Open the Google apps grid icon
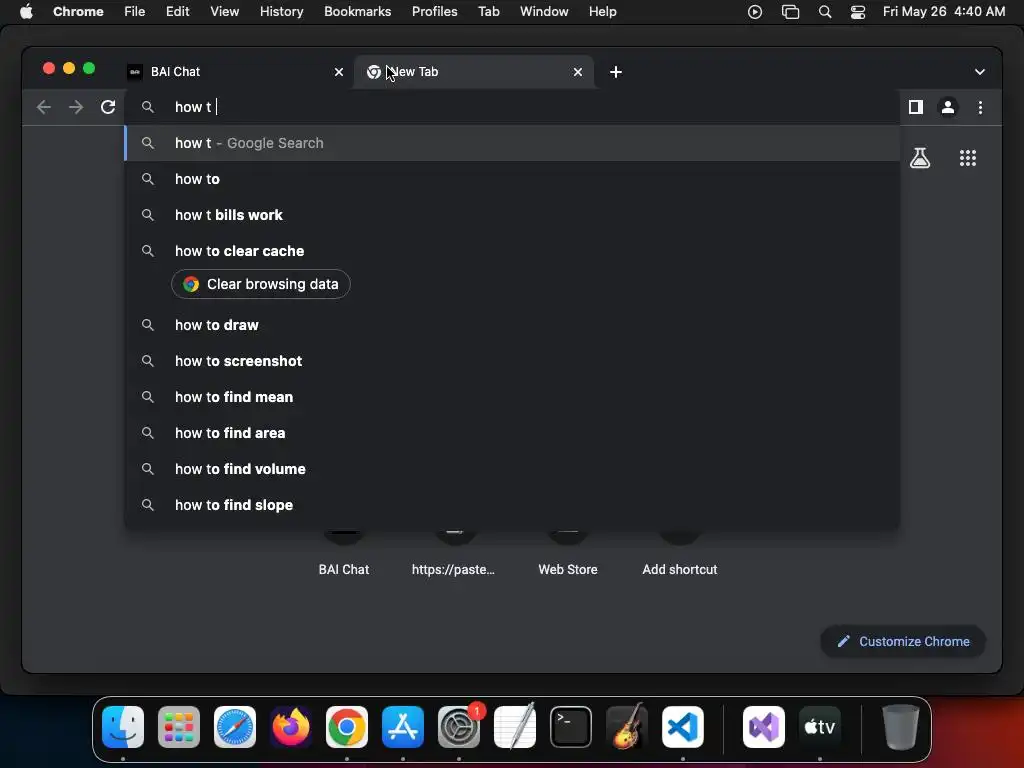Viewport: 1024px width, 768px height. click(x=967, y=158)
